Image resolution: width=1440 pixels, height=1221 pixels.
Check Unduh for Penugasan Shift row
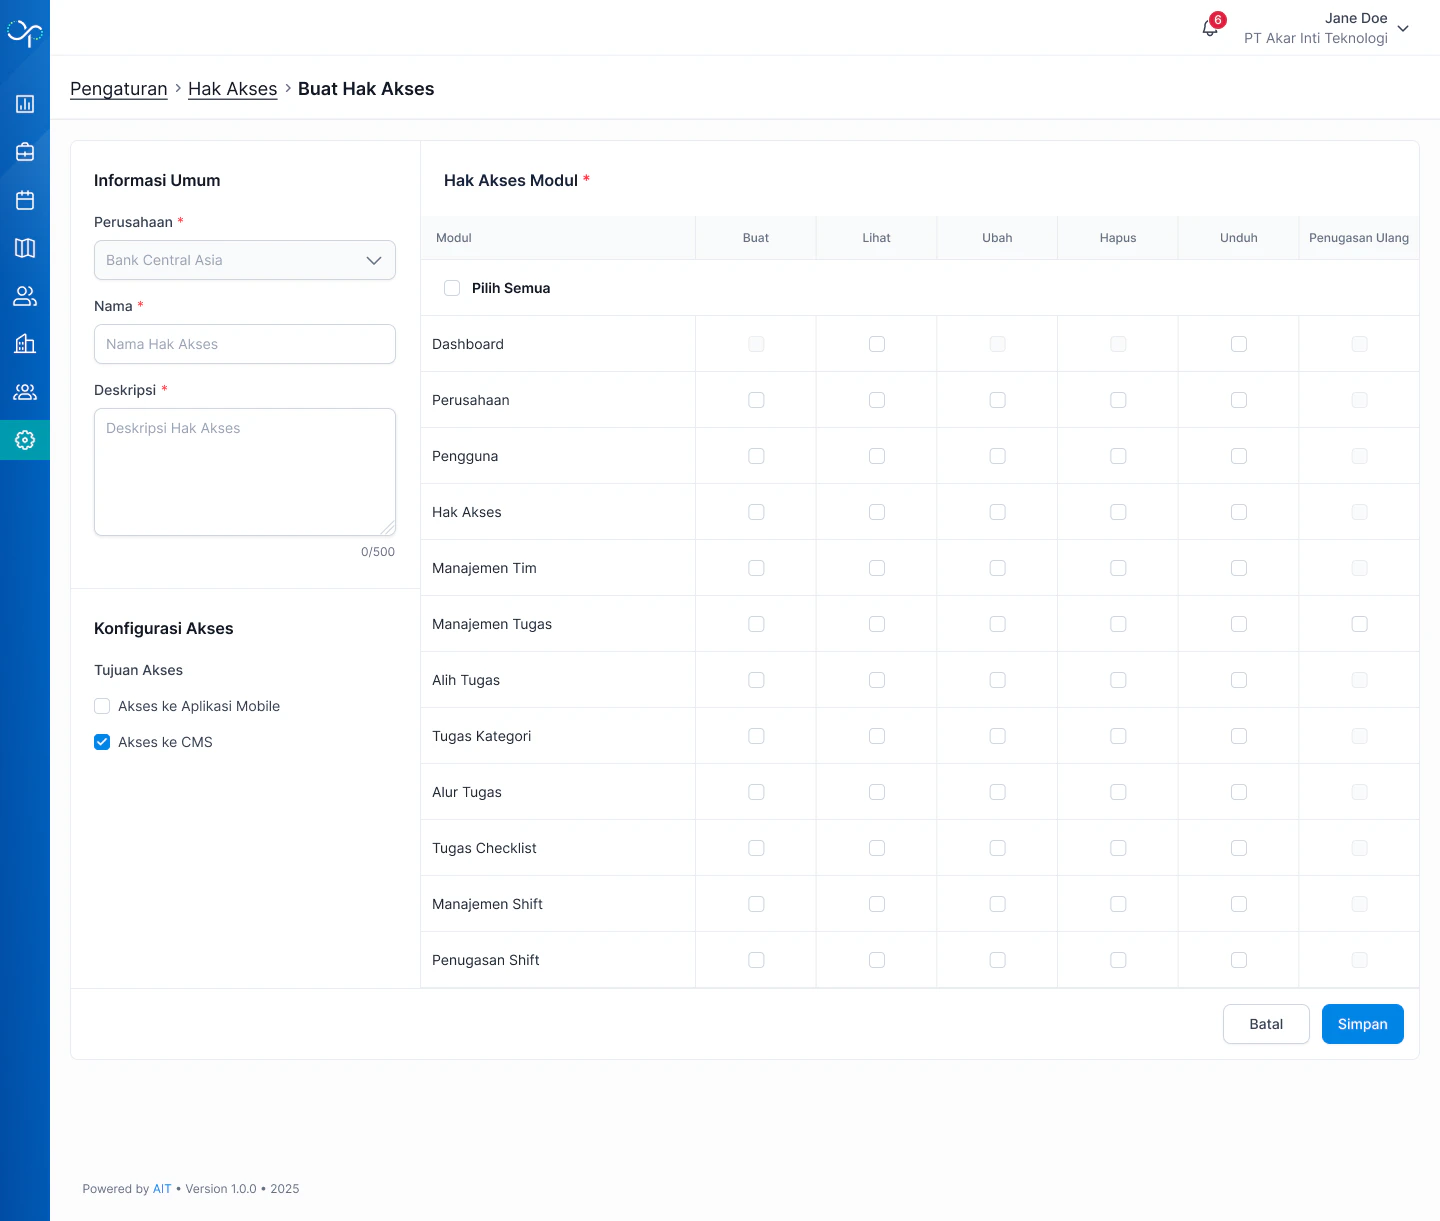(x=1239, y=960)
